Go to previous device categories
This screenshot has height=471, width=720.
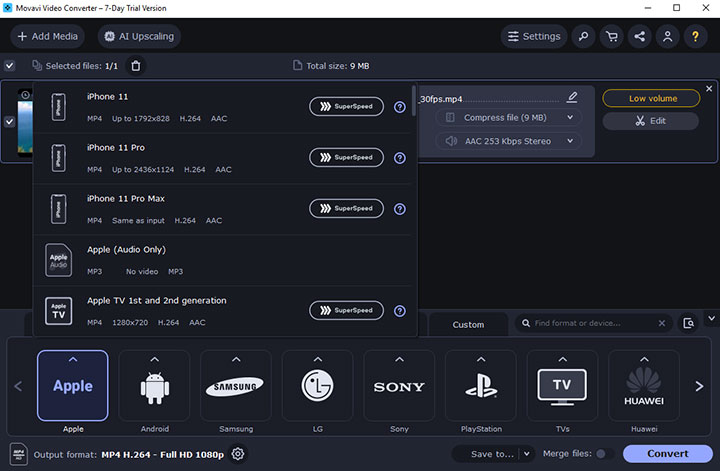pos(18,386)
